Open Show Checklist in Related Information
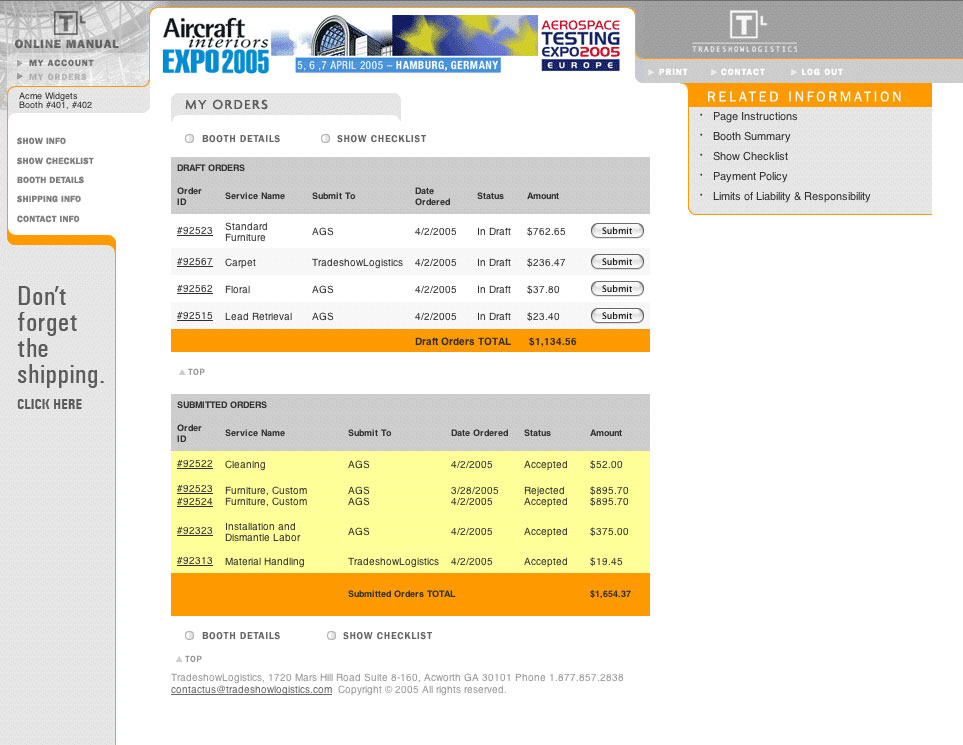 coord(750,157)
